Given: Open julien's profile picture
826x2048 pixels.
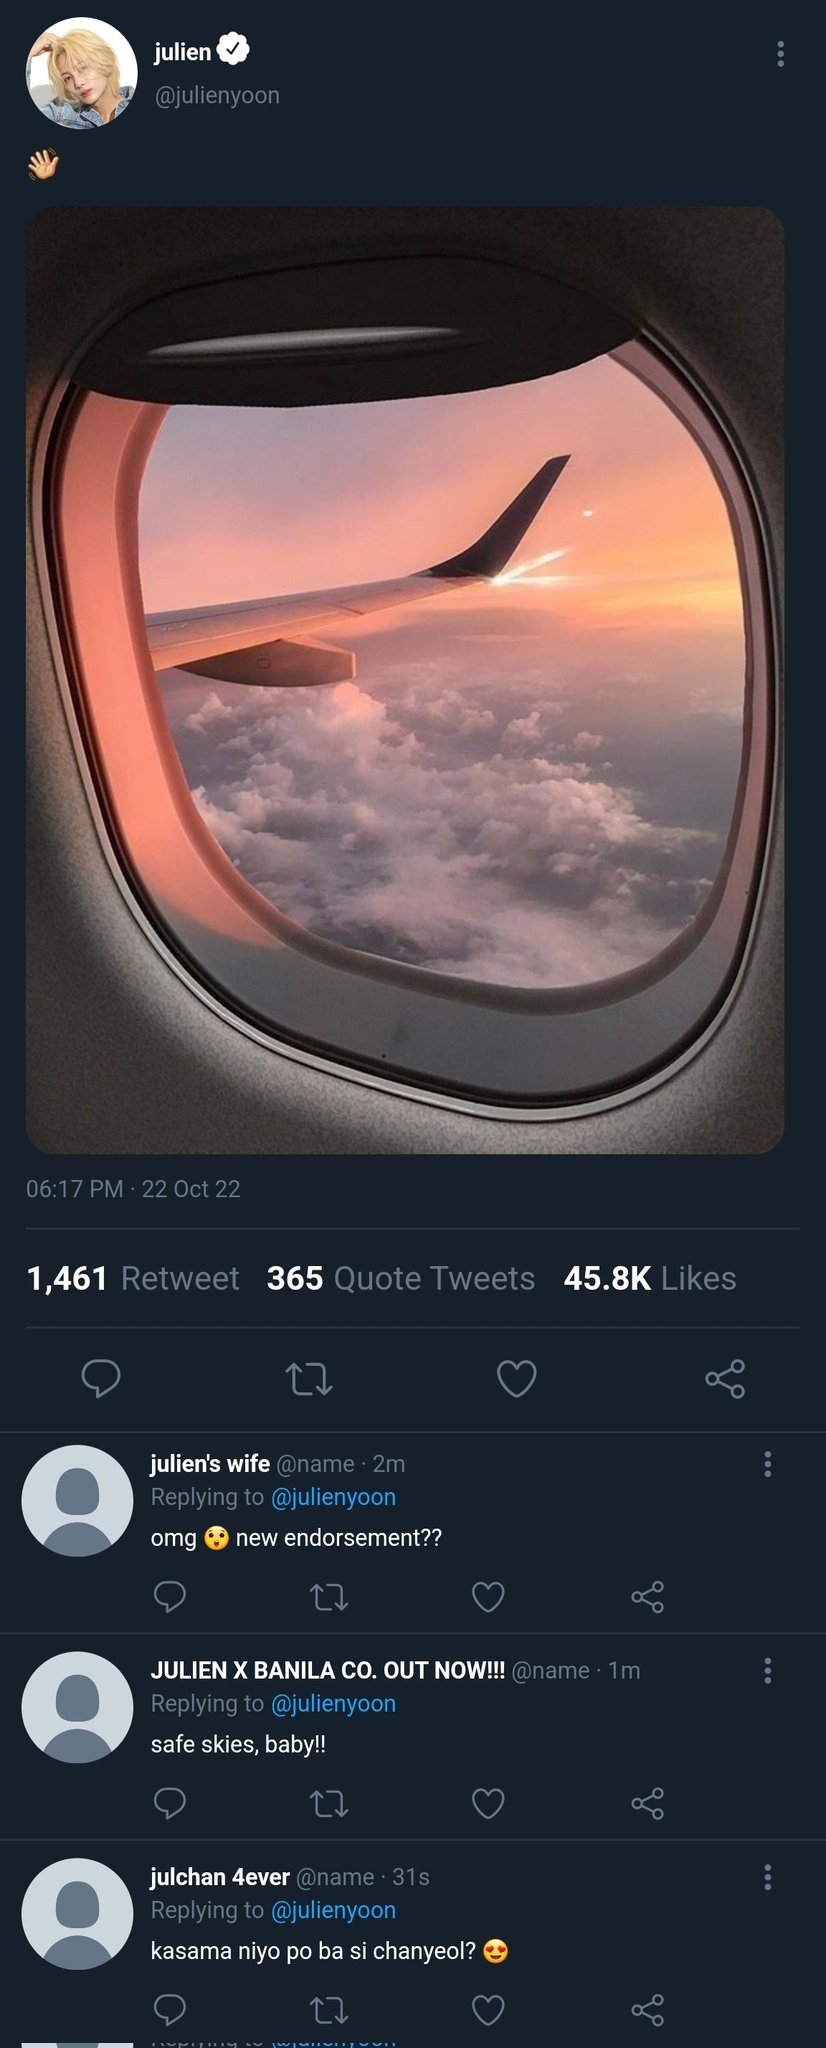Looking at the screenshot, I should (x=81, y=73).
